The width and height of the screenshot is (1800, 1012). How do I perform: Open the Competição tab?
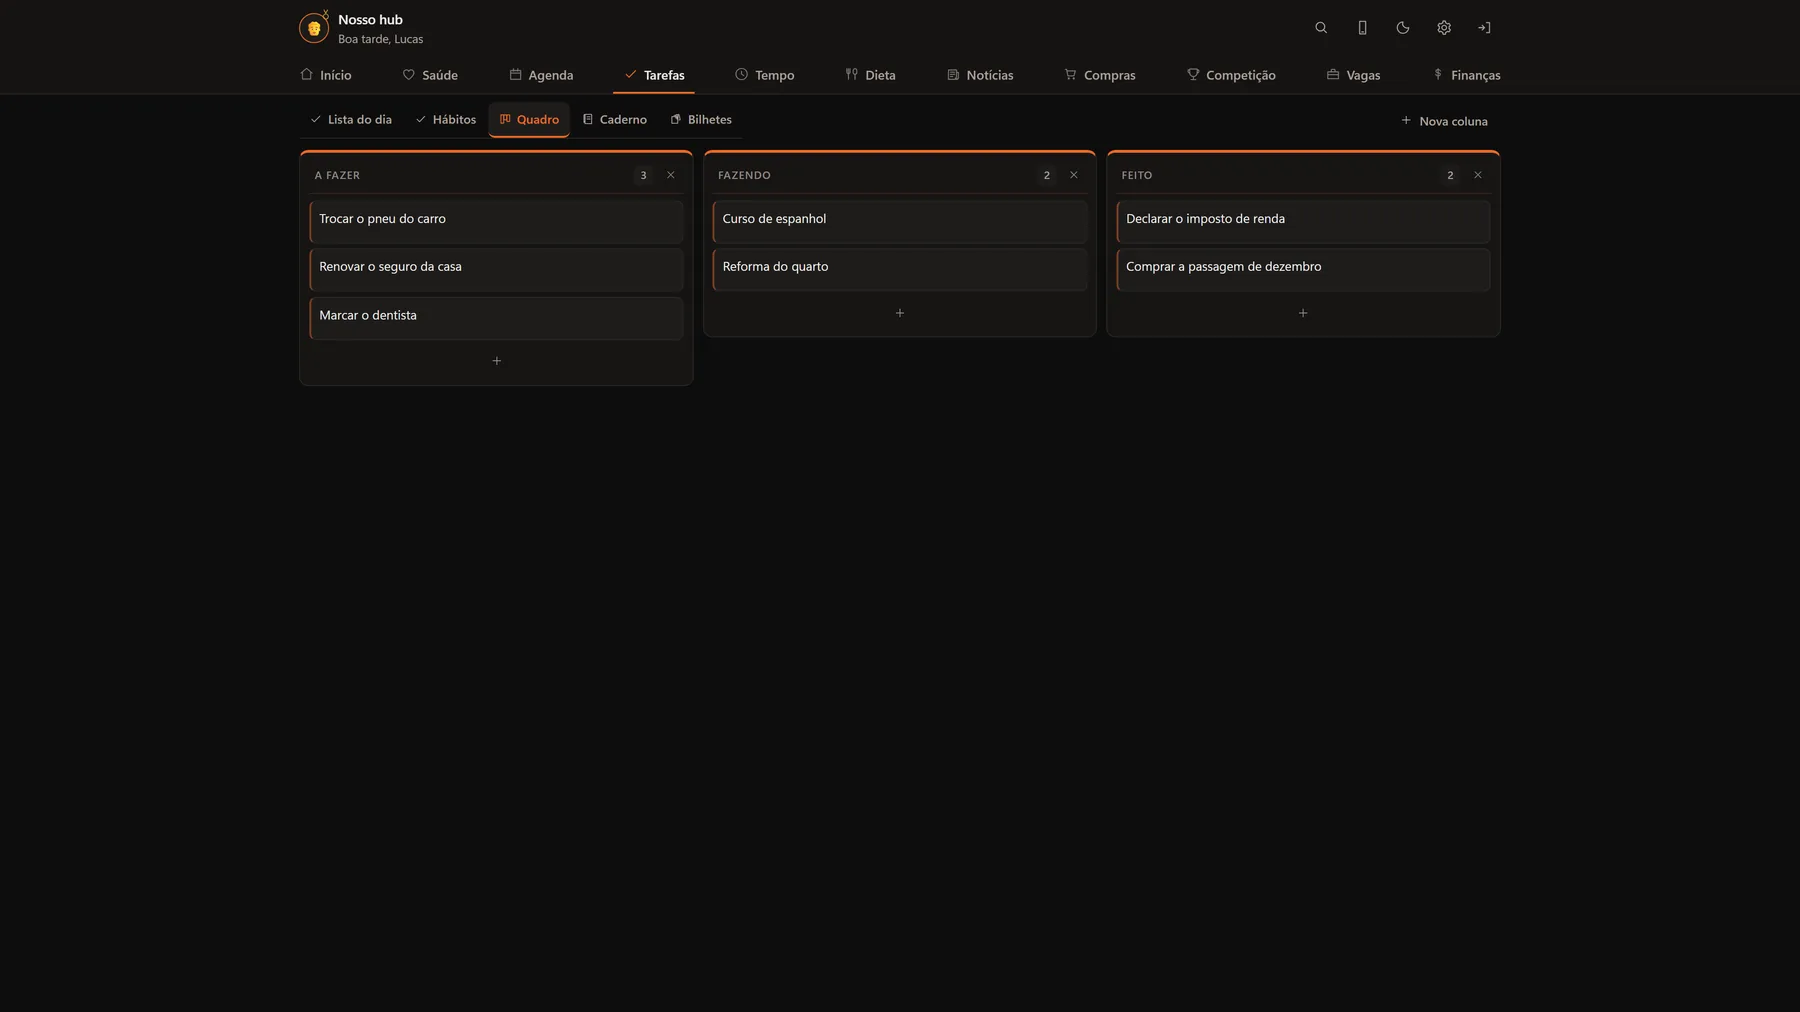1231,75
